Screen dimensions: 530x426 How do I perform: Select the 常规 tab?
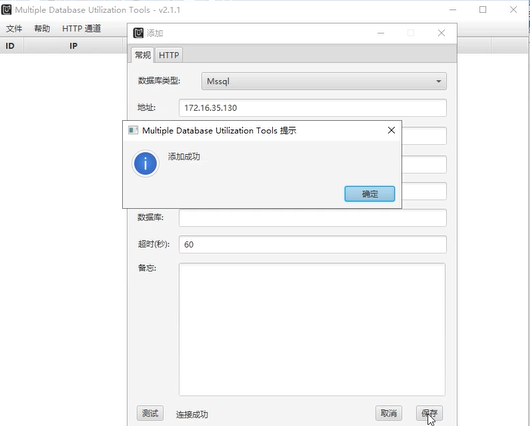142,55
